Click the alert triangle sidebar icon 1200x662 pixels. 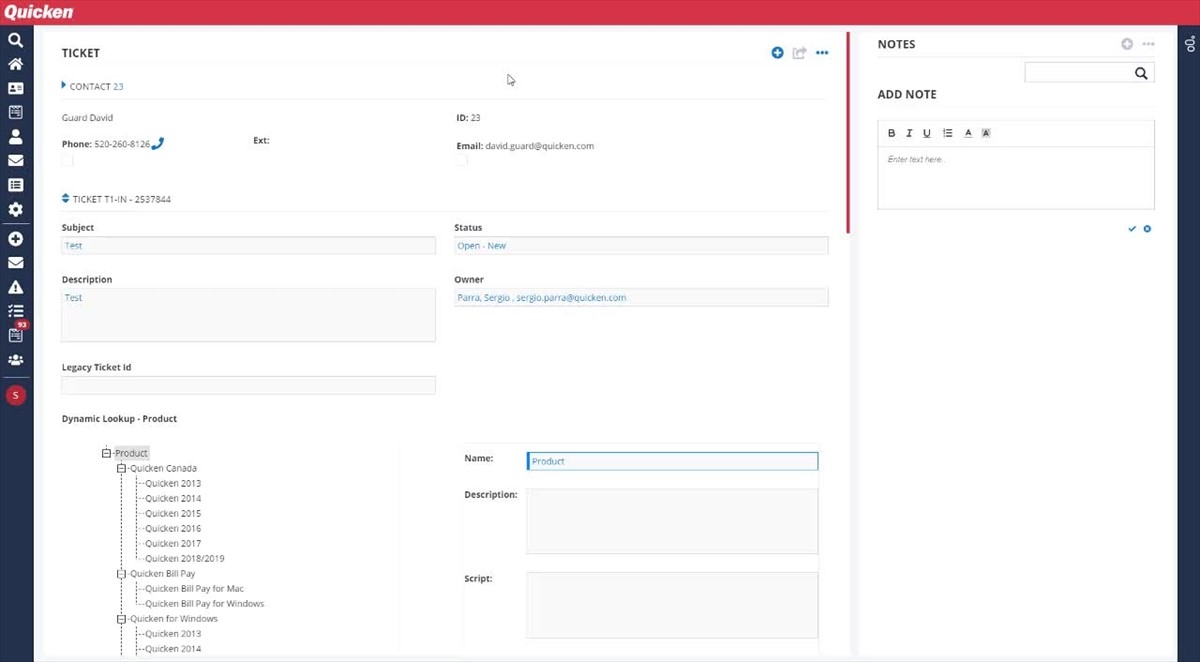click(x=15, y=288)
